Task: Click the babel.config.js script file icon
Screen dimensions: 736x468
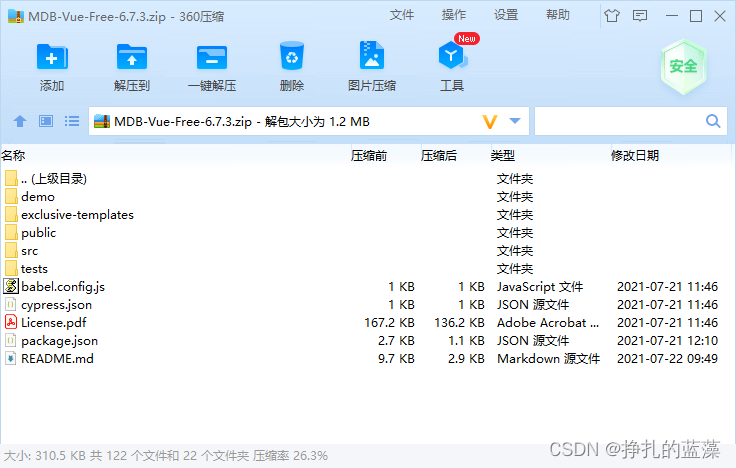Action: [x=11, y=286]
